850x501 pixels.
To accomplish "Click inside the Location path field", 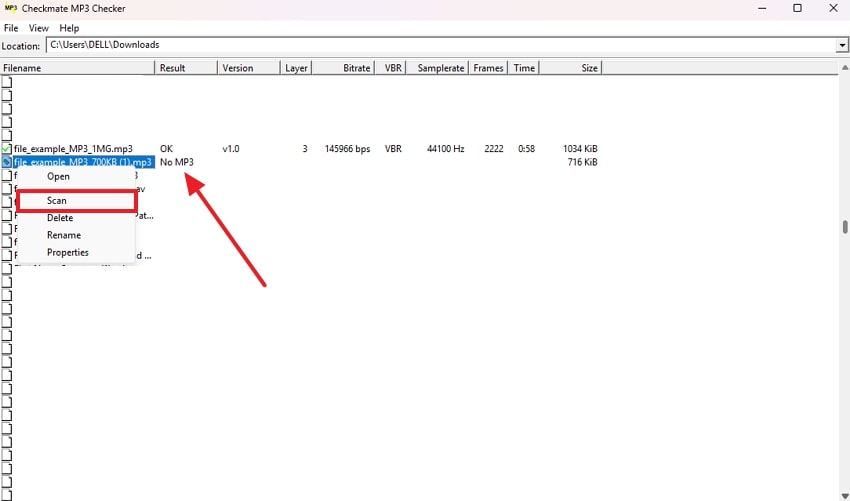I will 440,46.
